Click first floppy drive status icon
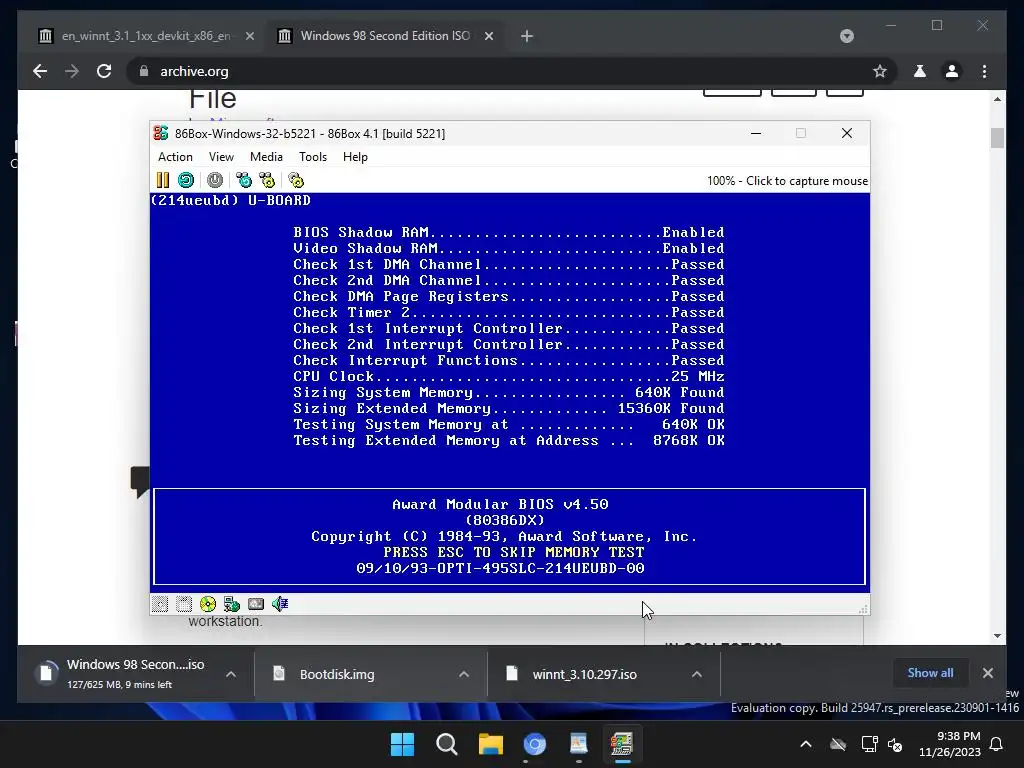This screenshot has height=768, width=1024. [160, 604]
